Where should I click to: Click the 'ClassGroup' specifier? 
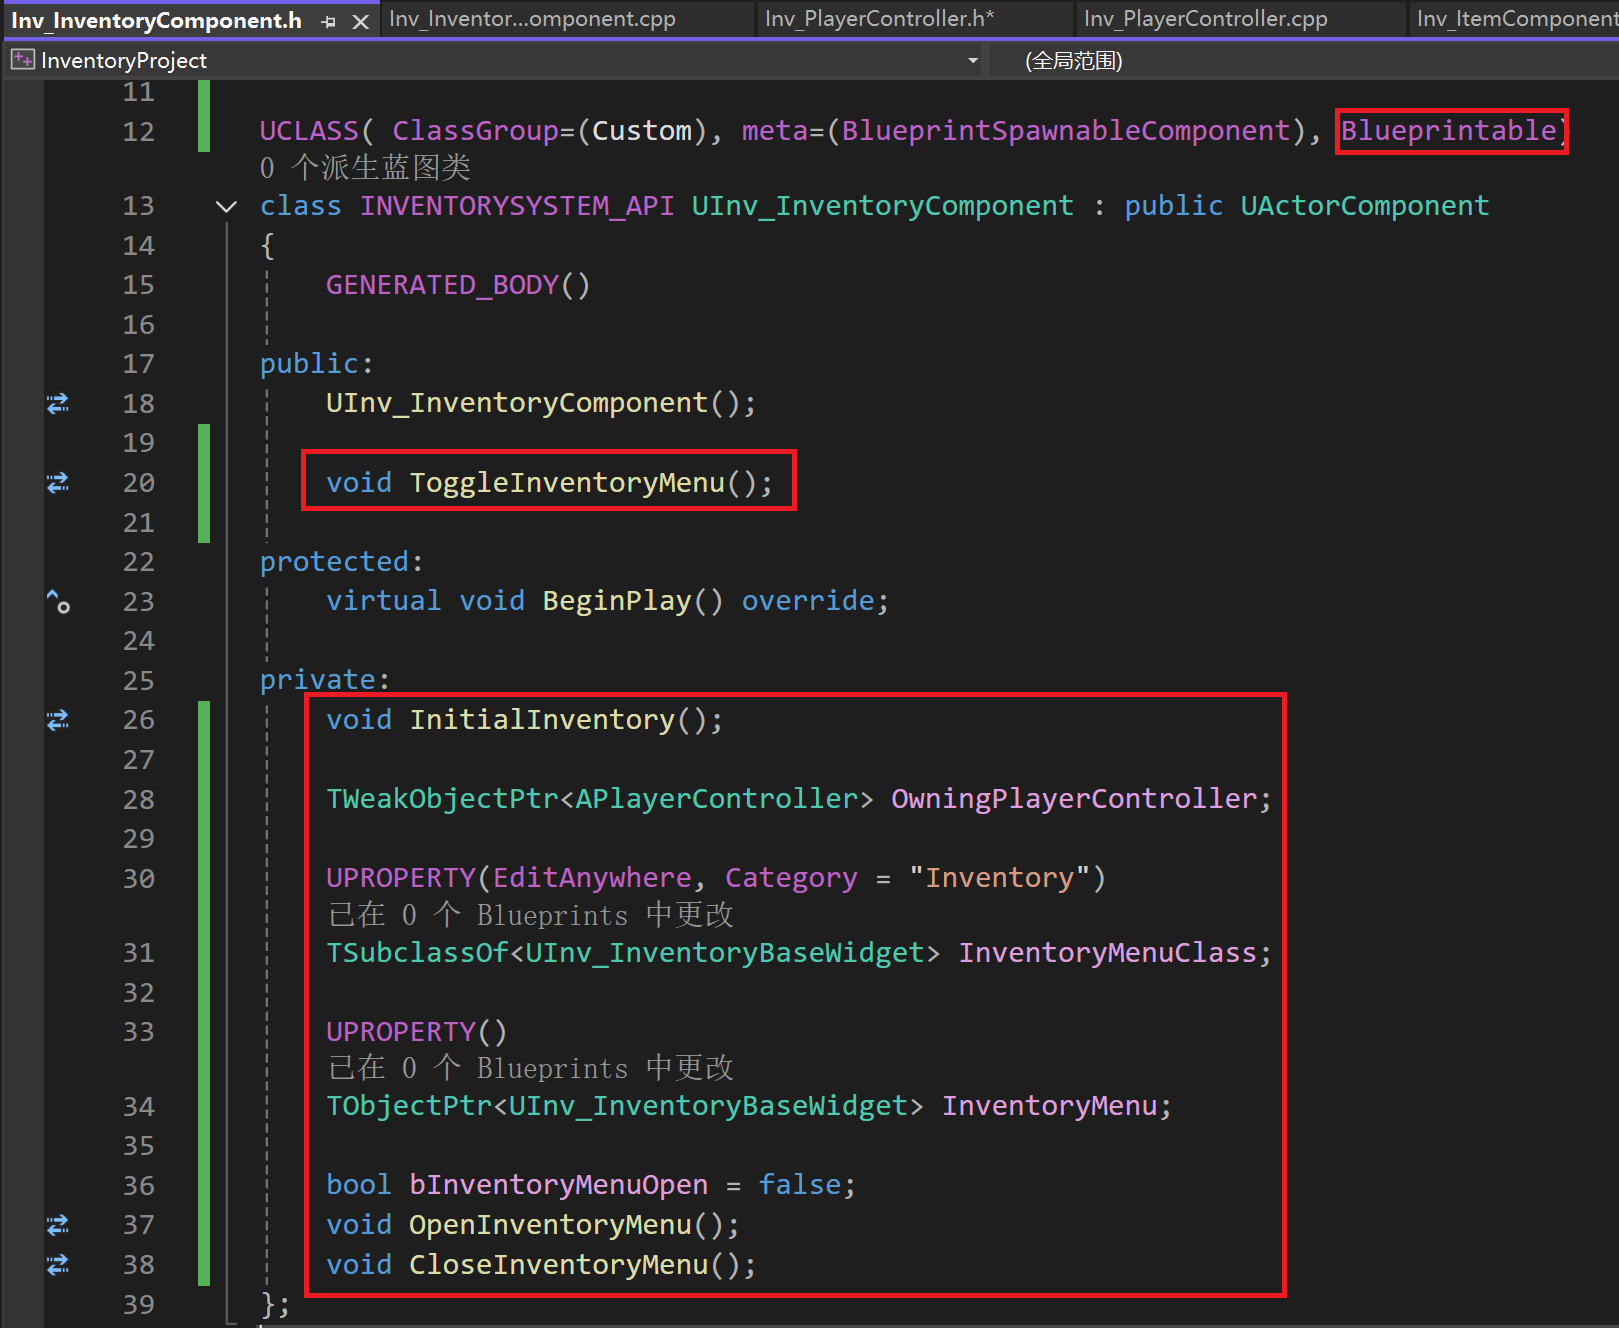[x=476, y=131]
